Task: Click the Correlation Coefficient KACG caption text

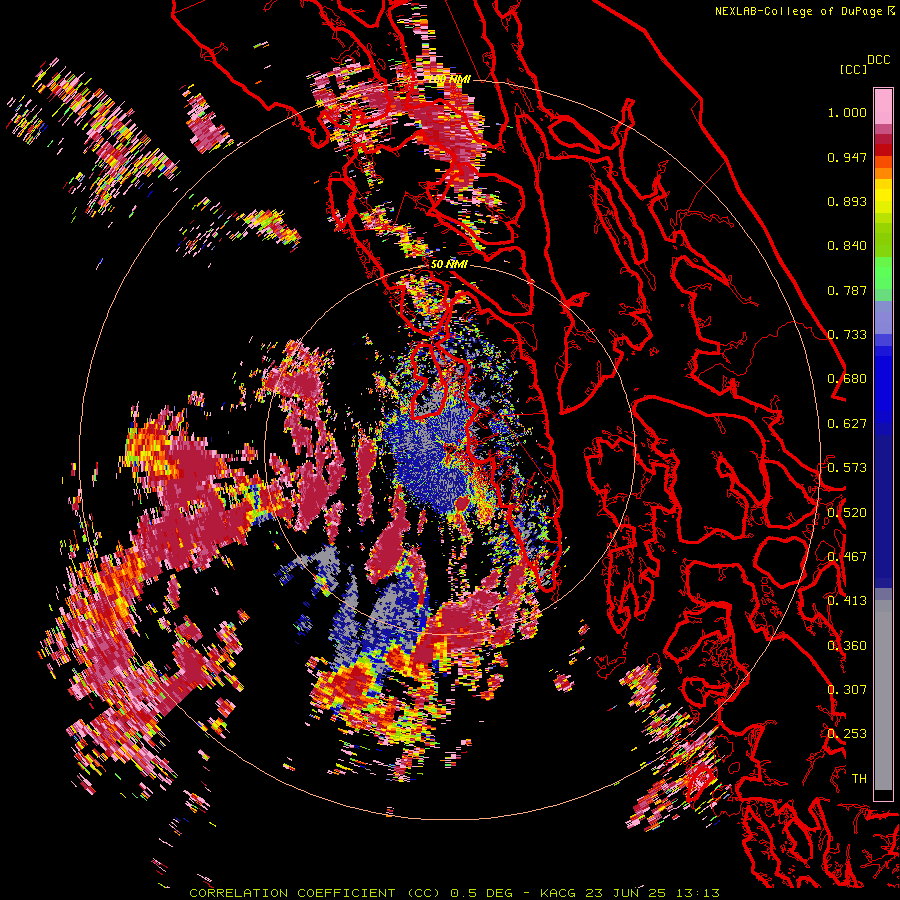Action: coord(454,893)
